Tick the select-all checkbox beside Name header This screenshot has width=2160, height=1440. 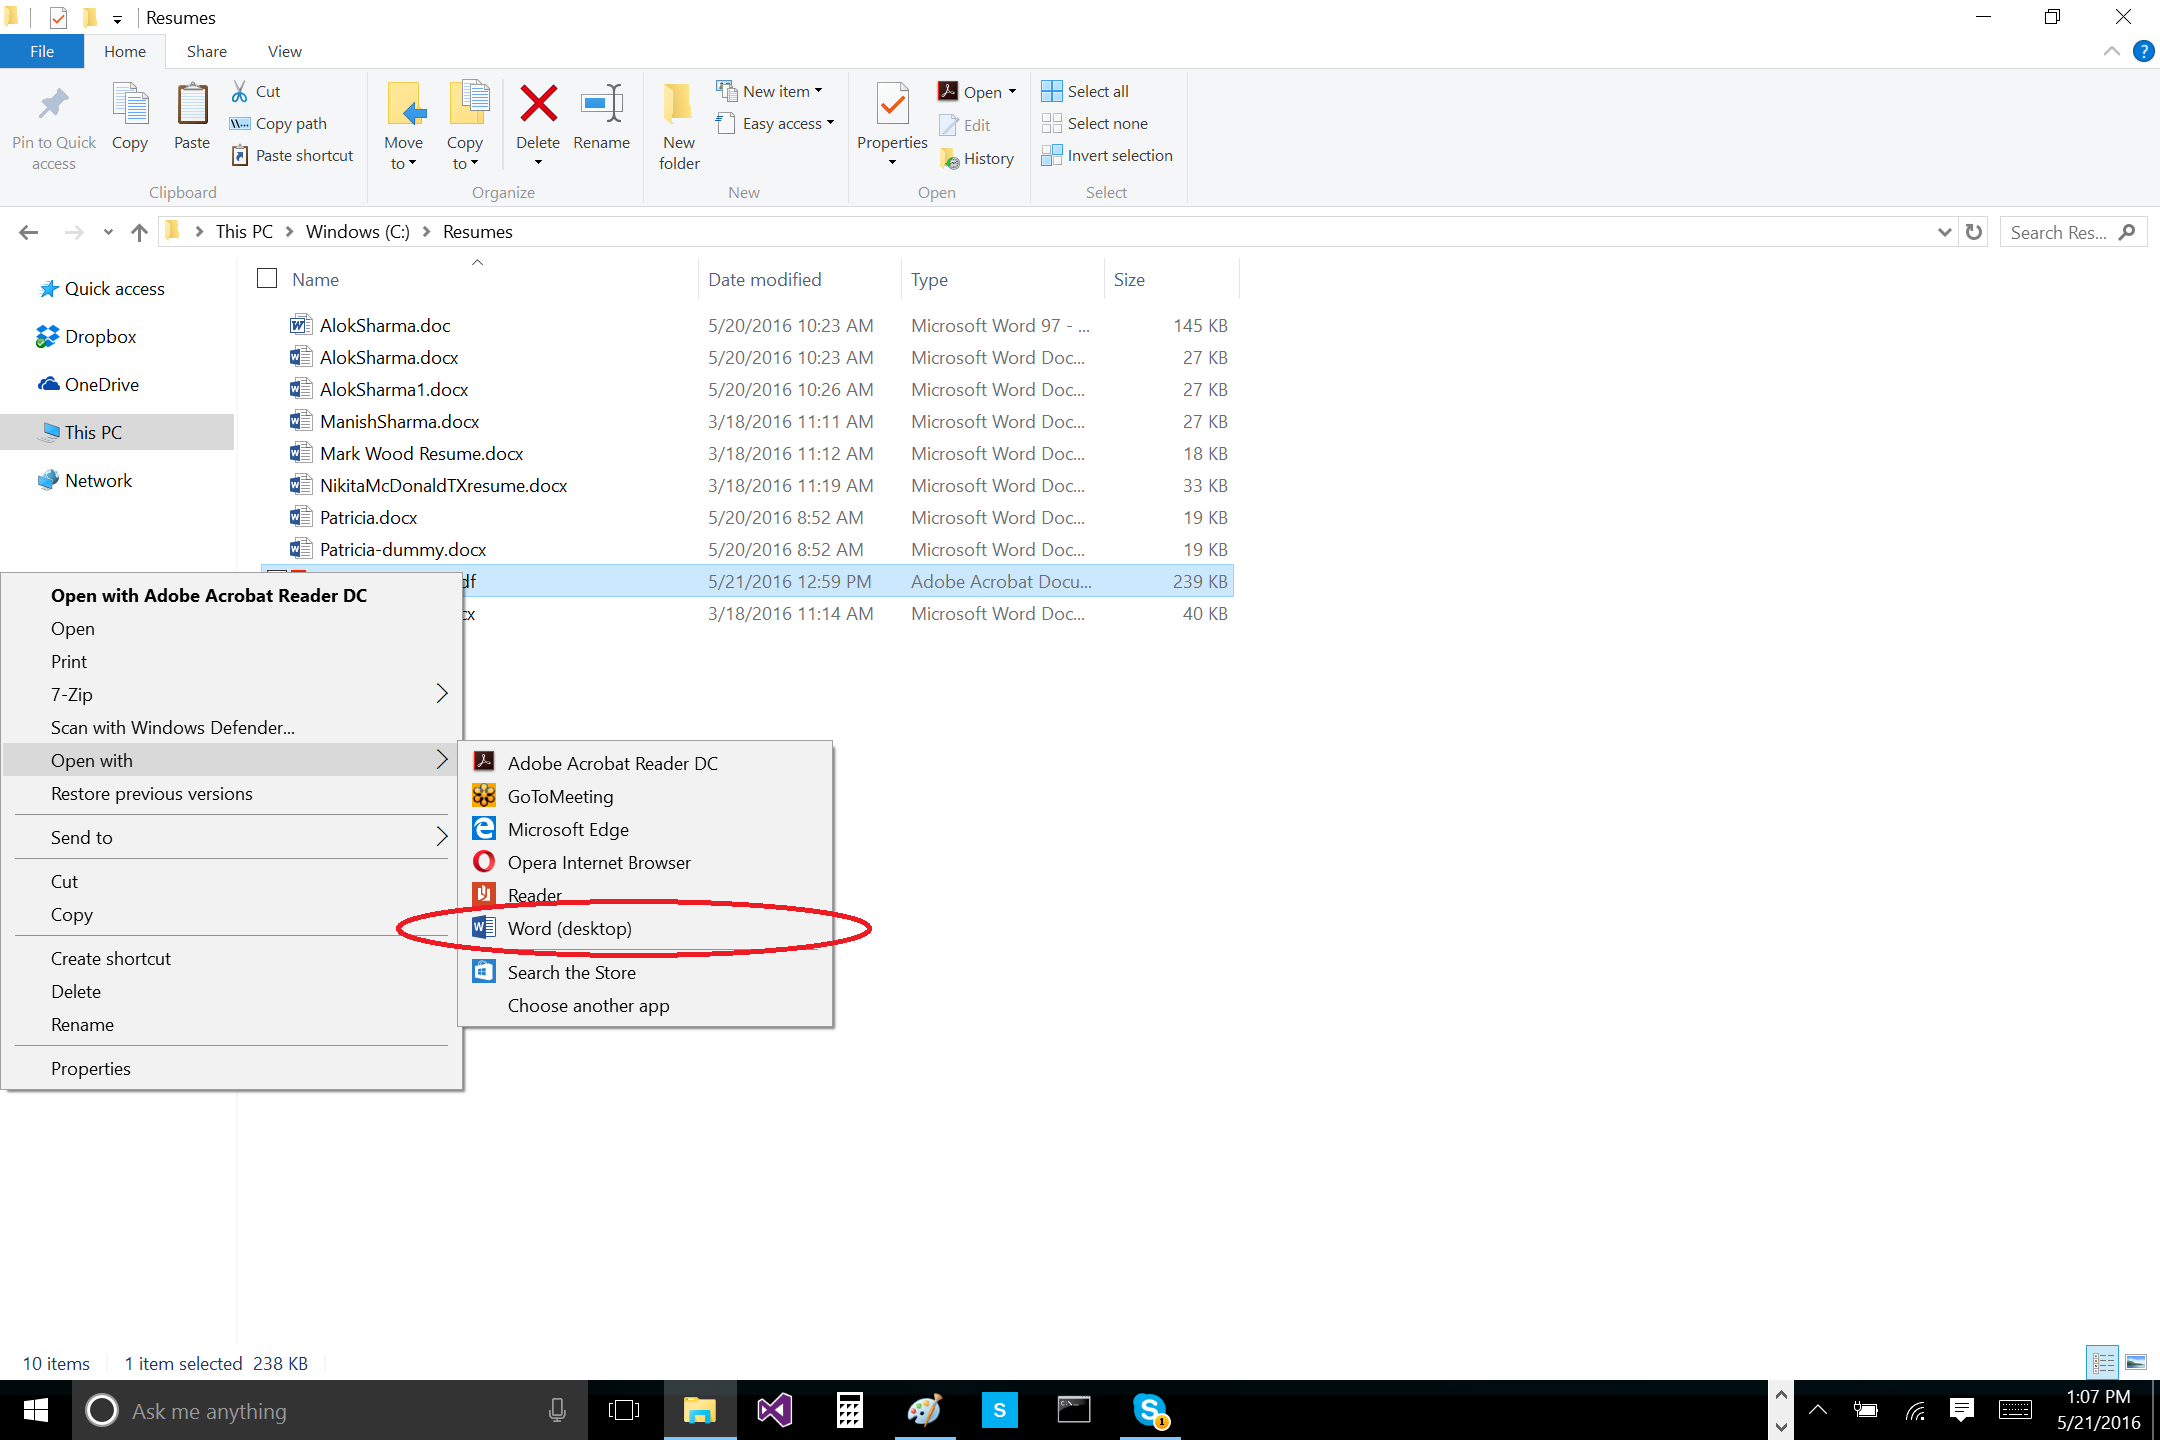267,279
